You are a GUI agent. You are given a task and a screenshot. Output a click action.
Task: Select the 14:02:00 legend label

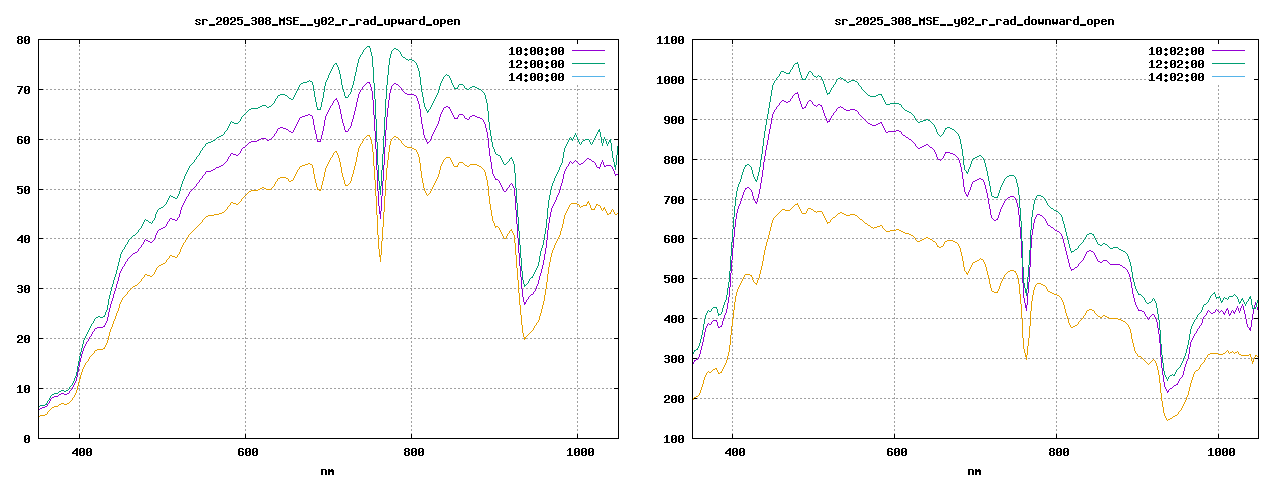pyautogui.click(x=1176, y=76)
